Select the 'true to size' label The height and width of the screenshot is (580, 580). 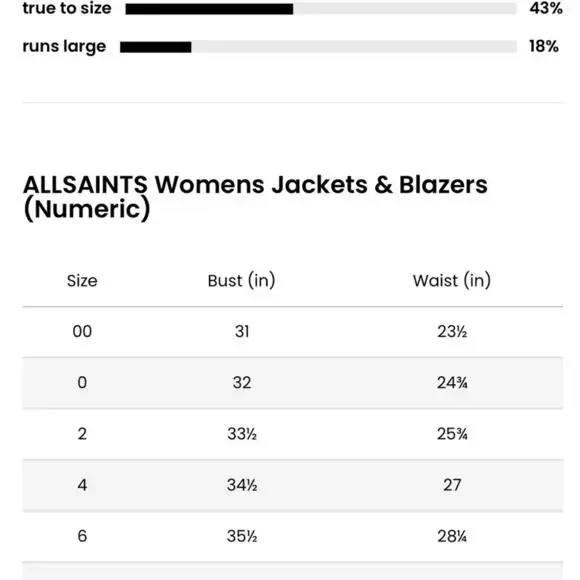click(x=67, y=8)
